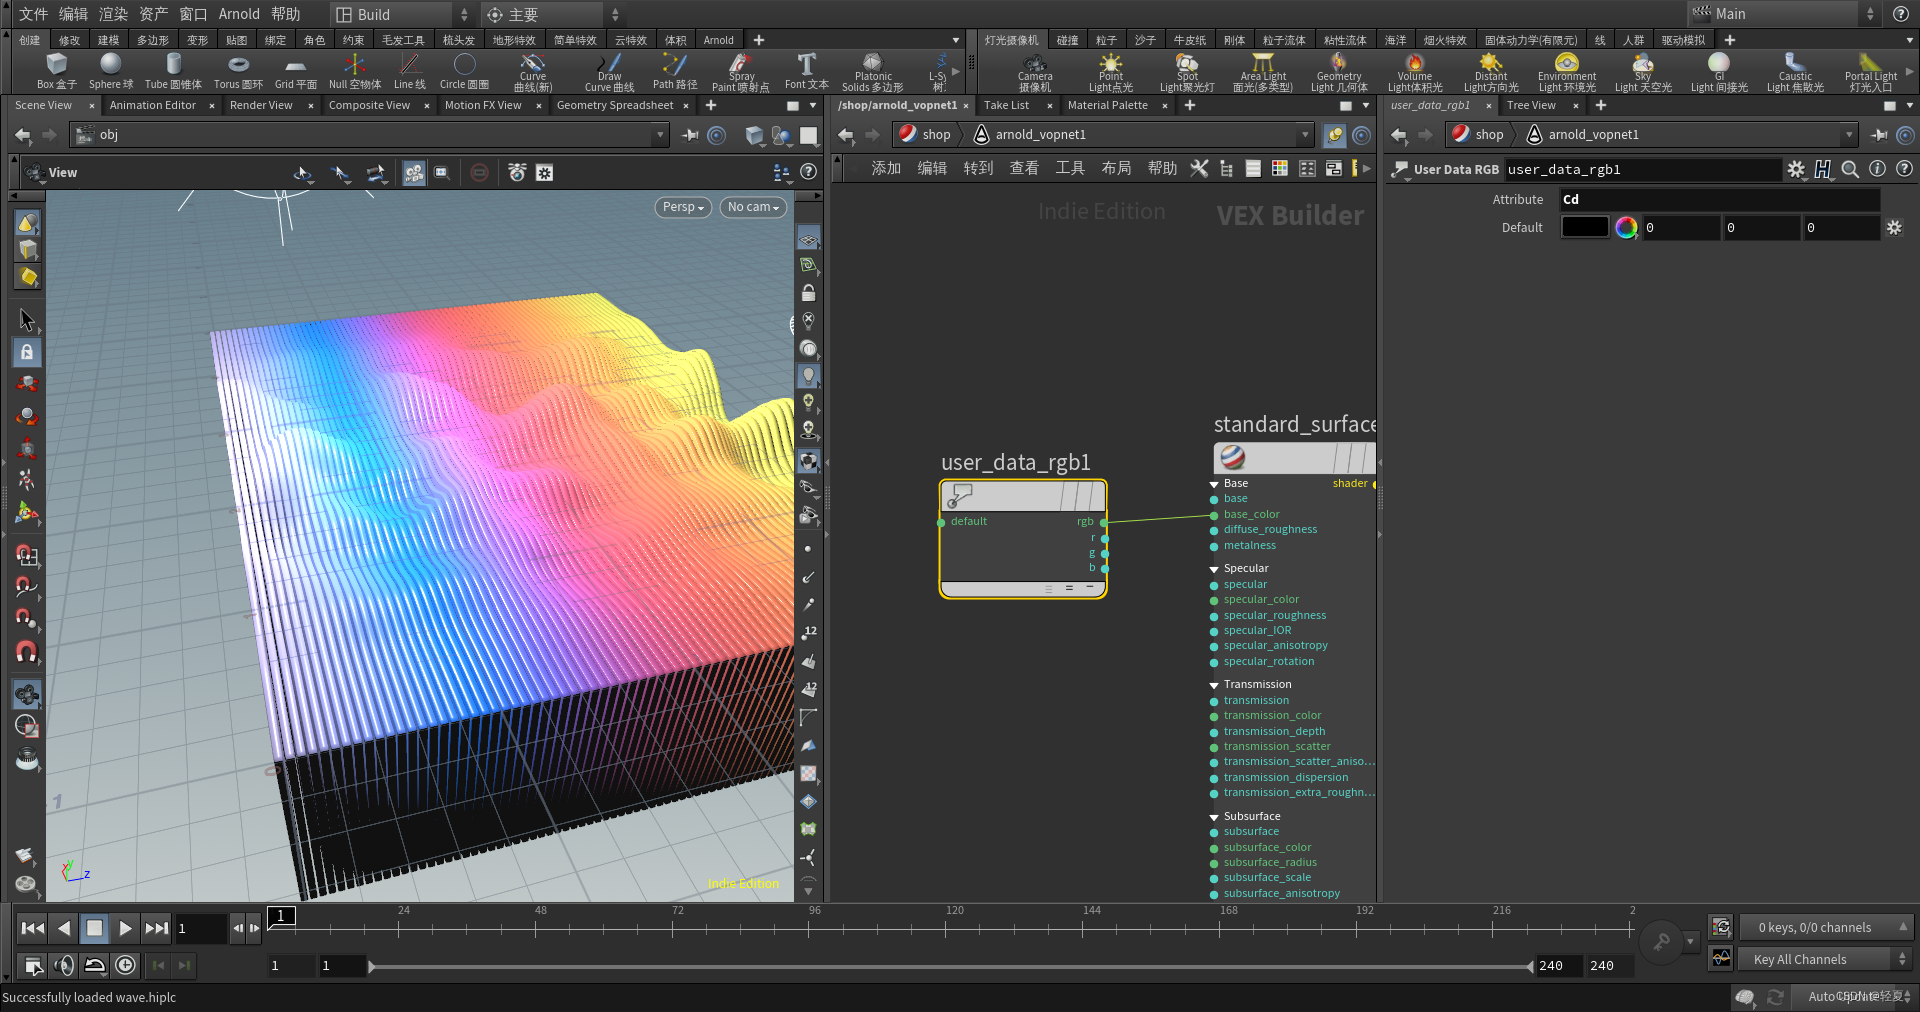Collapse the Transmission input group
1920x1012 pixels.
point(1214,685)
